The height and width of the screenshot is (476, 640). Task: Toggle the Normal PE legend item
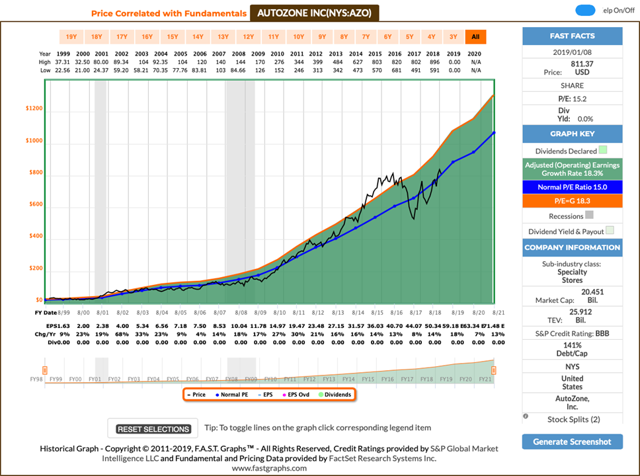[231, 395]
